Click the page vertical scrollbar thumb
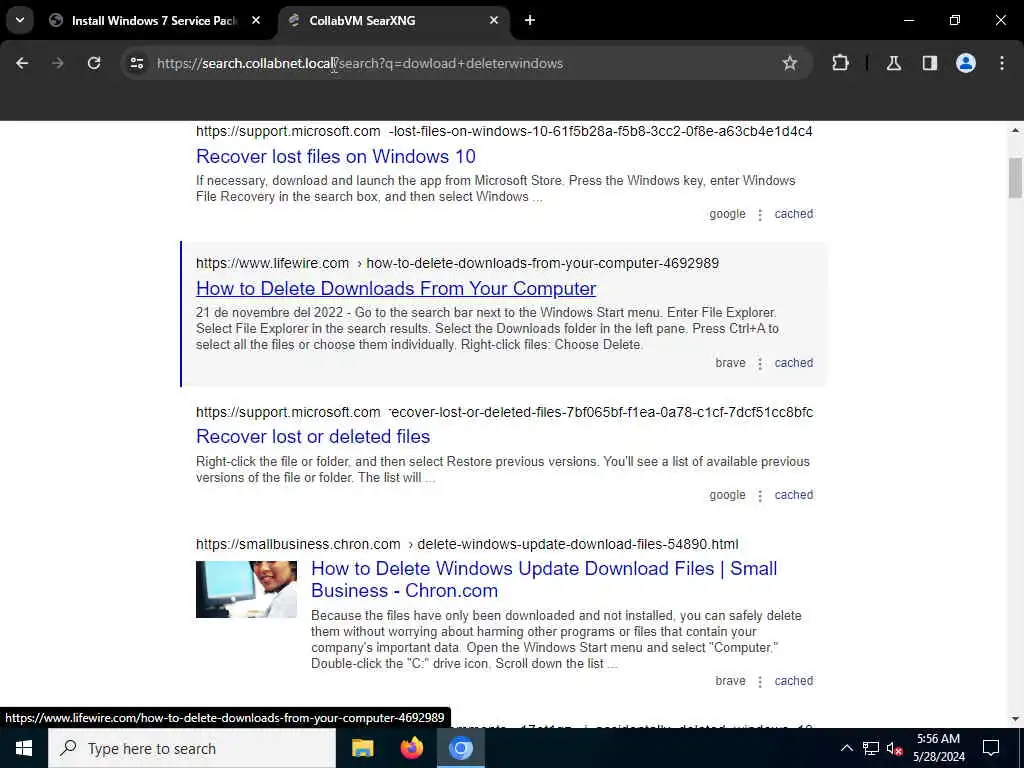1024x768 pixels. [x=1015, y=178]
